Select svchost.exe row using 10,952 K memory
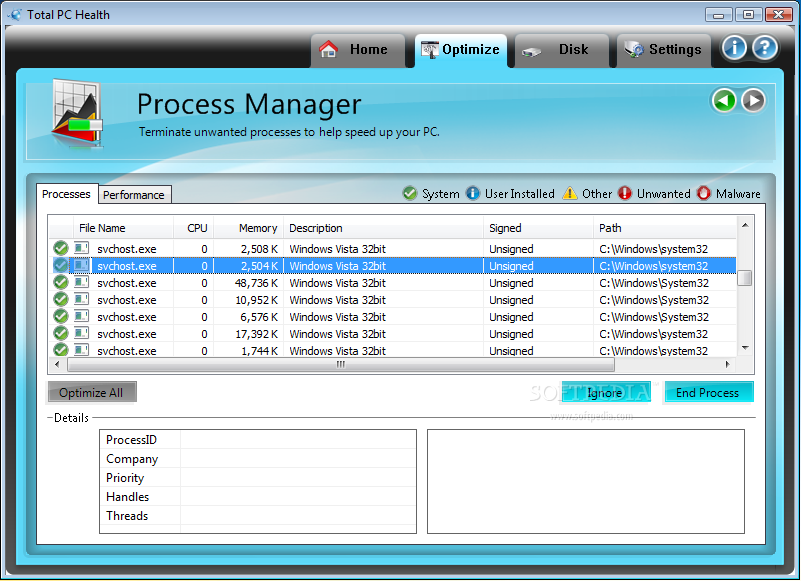The image size is (801, 581). 392,300
